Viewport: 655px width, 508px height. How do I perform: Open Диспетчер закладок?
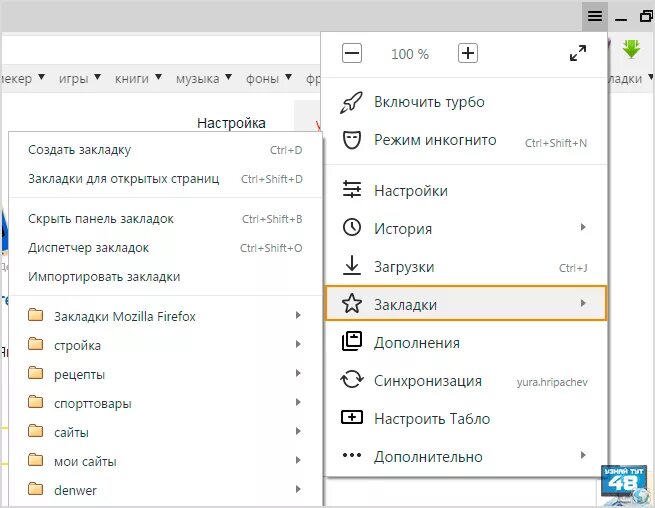point(165,248)
